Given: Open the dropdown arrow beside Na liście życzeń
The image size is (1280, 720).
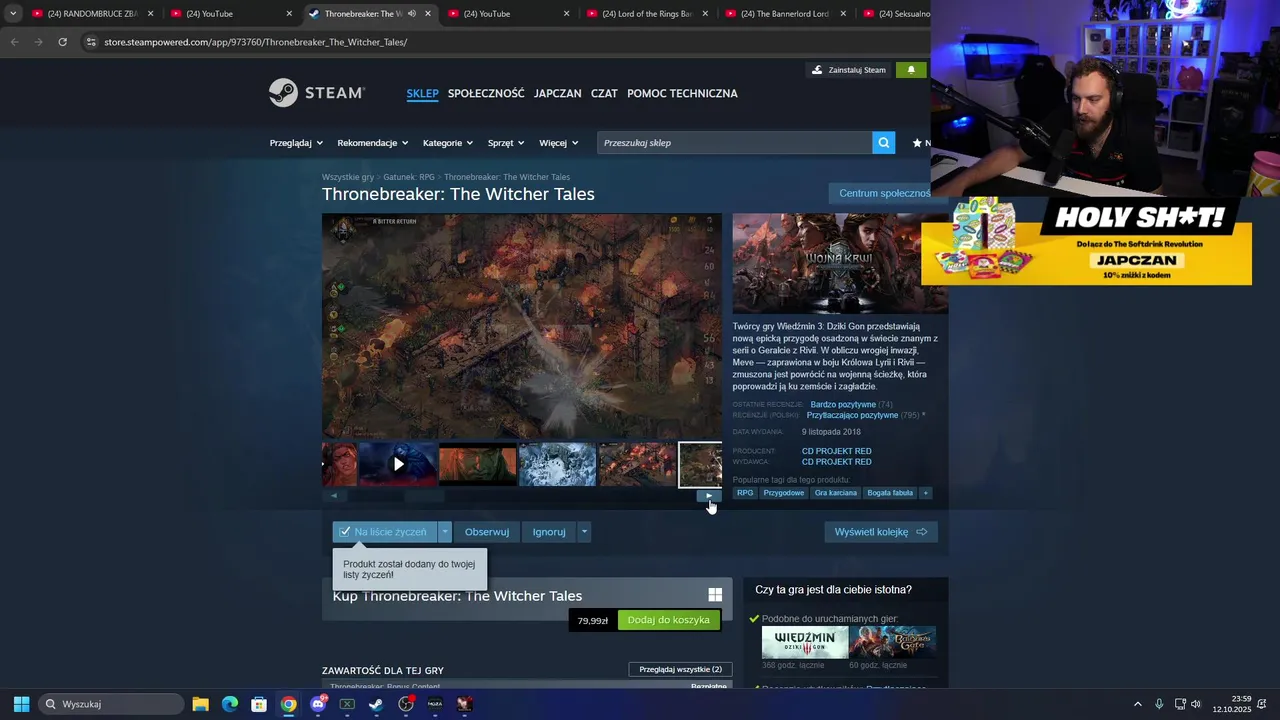Looking at the screenshot, I should [445, 532].
